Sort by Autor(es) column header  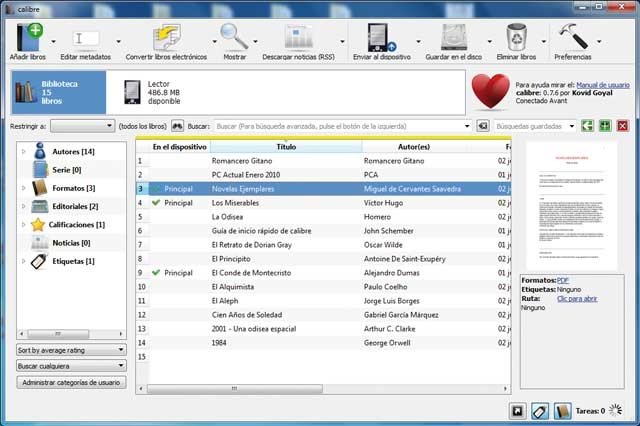tap(413, 146)
